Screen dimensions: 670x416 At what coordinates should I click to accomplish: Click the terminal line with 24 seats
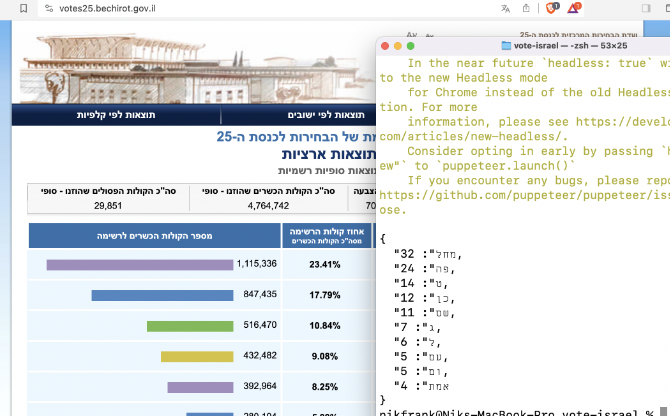click(424, 269)
